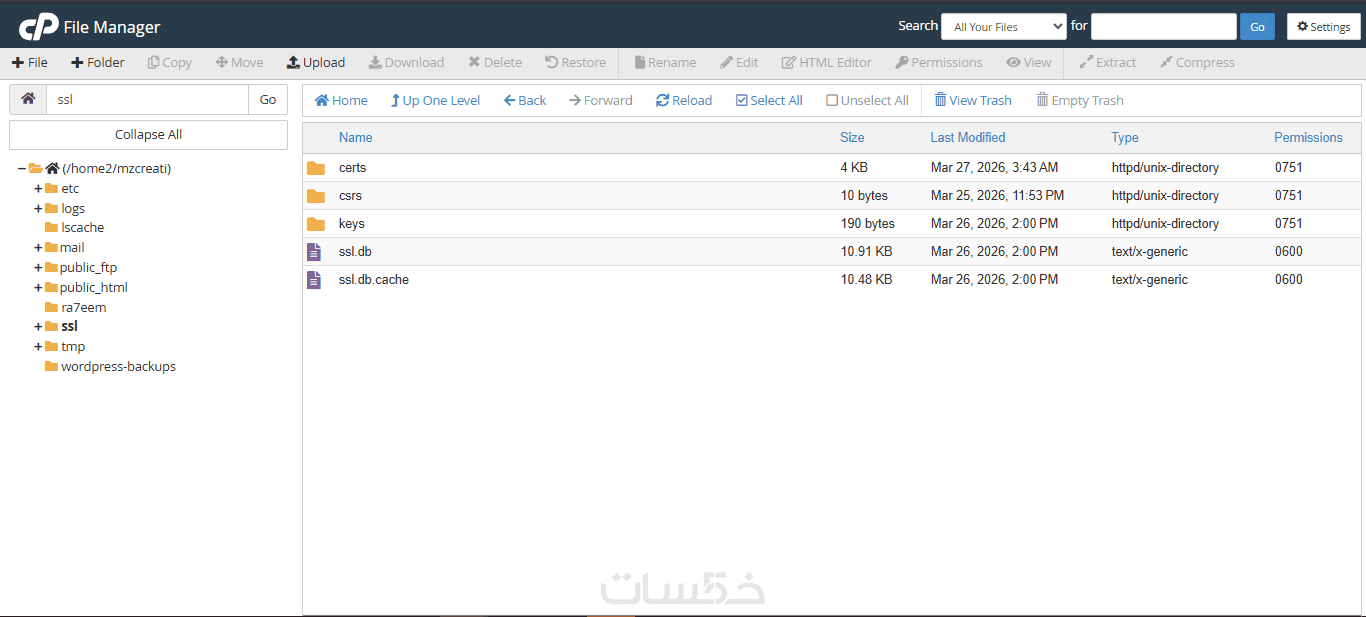Screen dimensions: 1366x617
Task: Click the Edit pencil icon
Action: [x=726, y=62]
